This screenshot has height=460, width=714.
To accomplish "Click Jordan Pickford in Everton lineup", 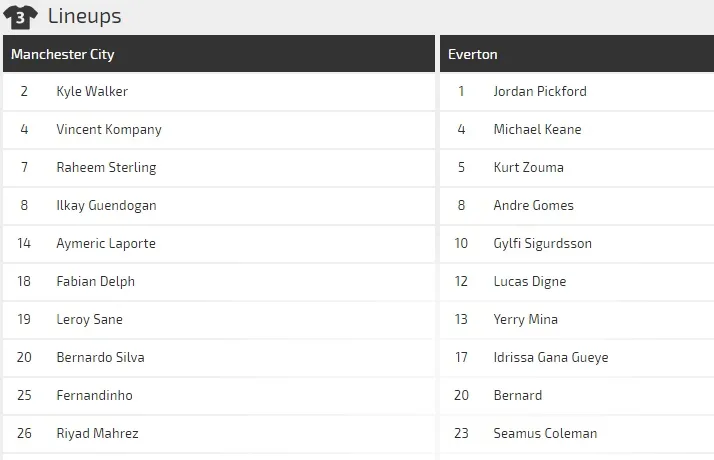I will tap(540, 91).
